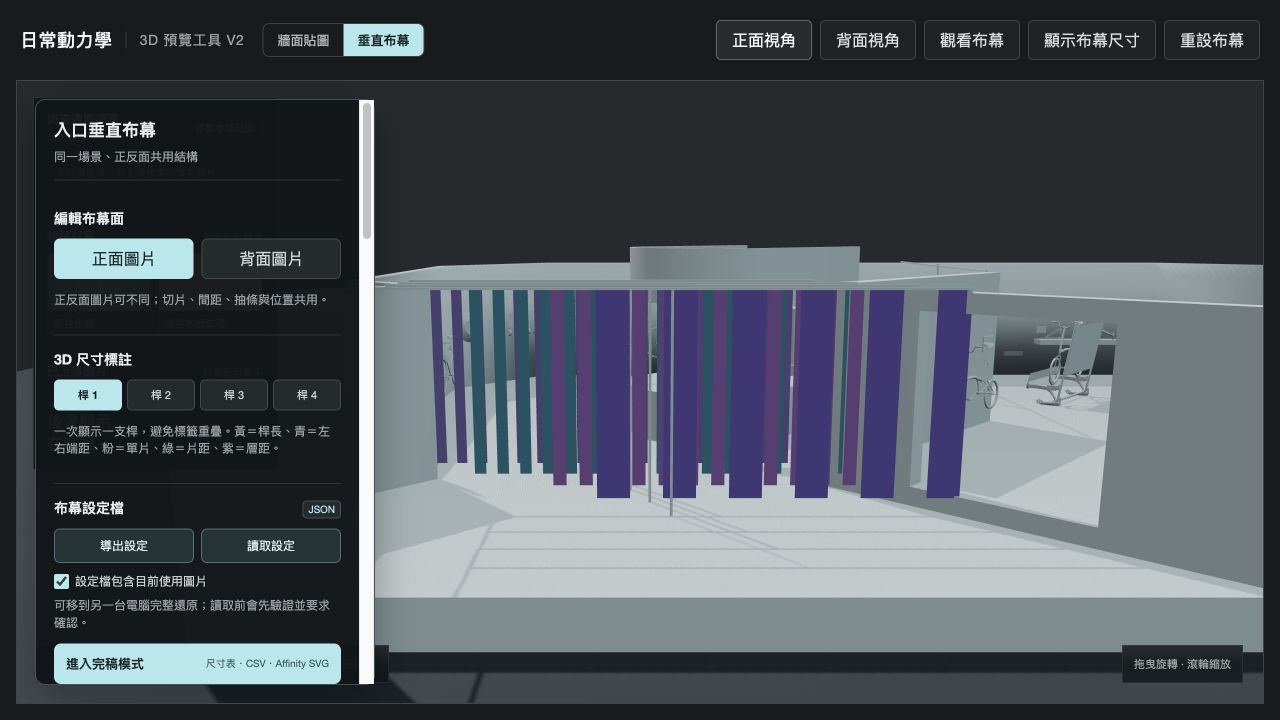The height and width of the screenshot is (720, 1280).
Task: Click the 讀取設定 load button
Action: tap(271, 546)
